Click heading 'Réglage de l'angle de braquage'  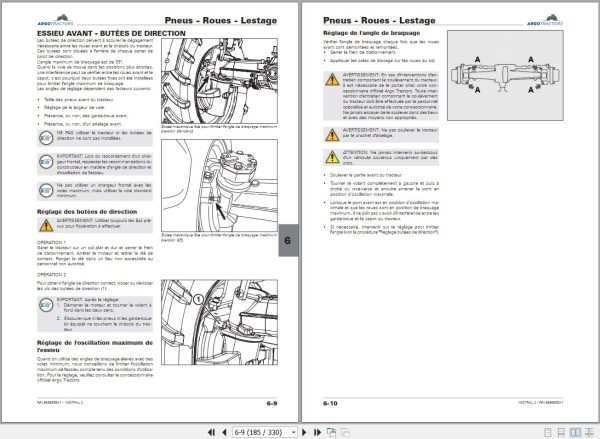pos(372,33)
